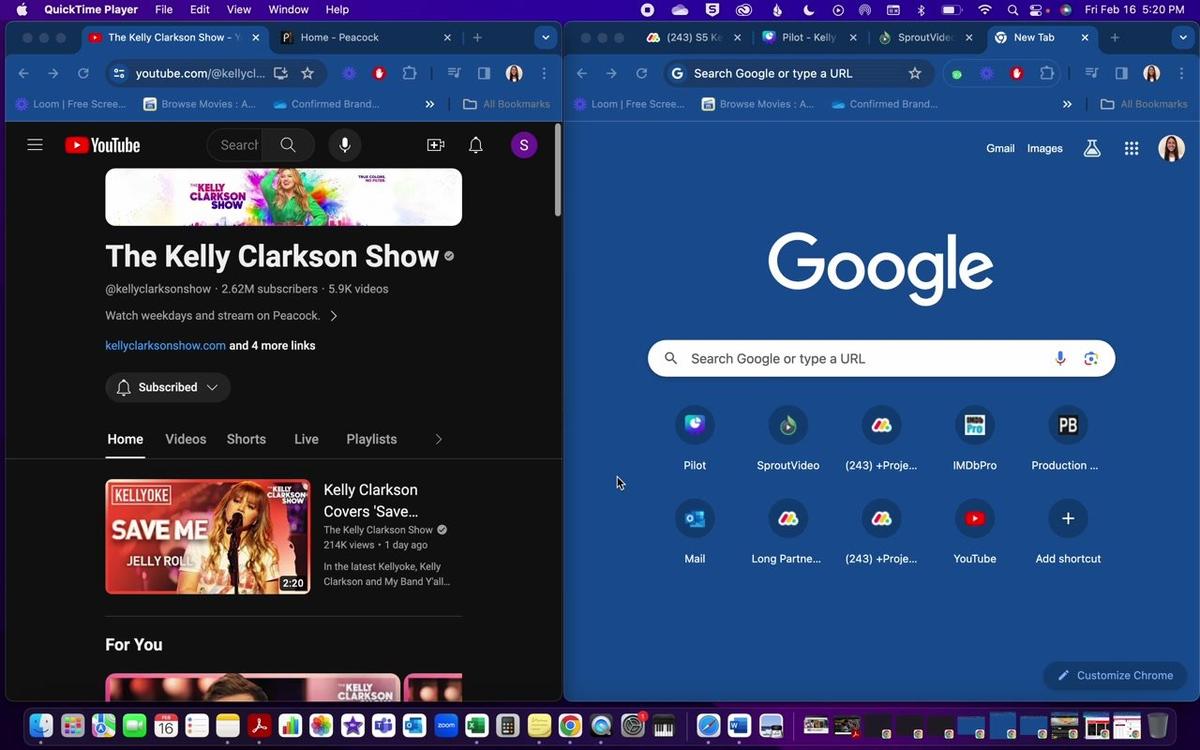Click the Gmail link

tap(1000, 148)
